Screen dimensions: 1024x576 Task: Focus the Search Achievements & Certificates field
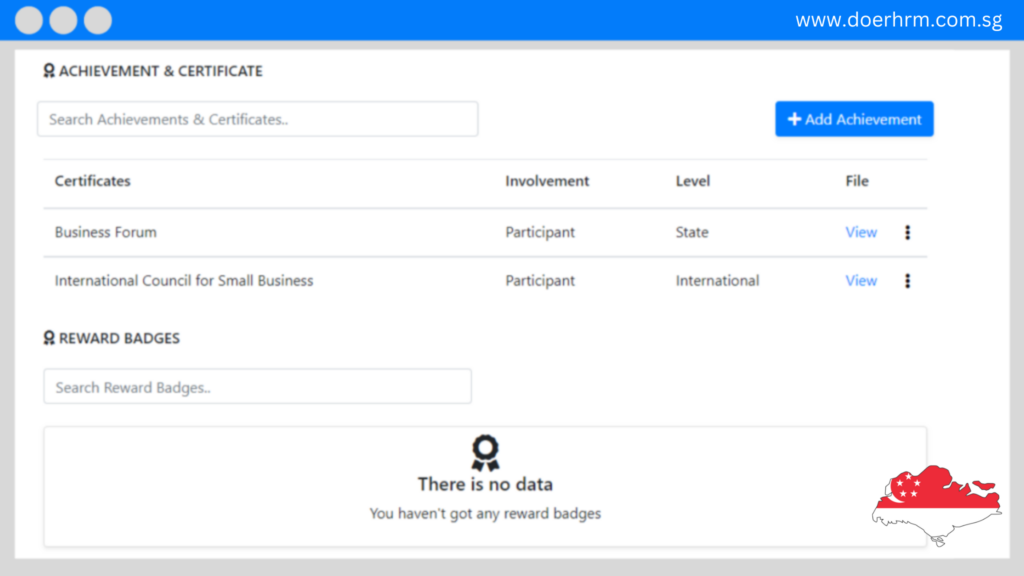click(257, 119)
